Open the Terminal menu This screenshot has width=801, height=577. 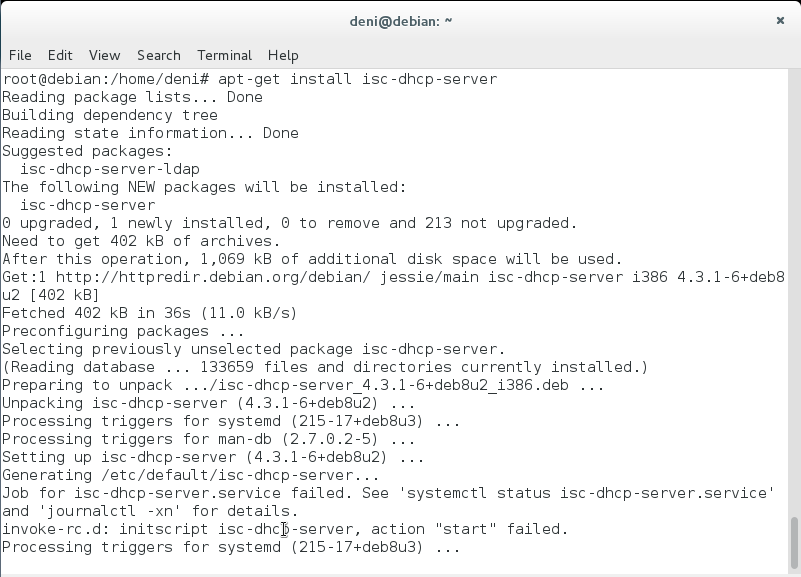tap(224, 55)
